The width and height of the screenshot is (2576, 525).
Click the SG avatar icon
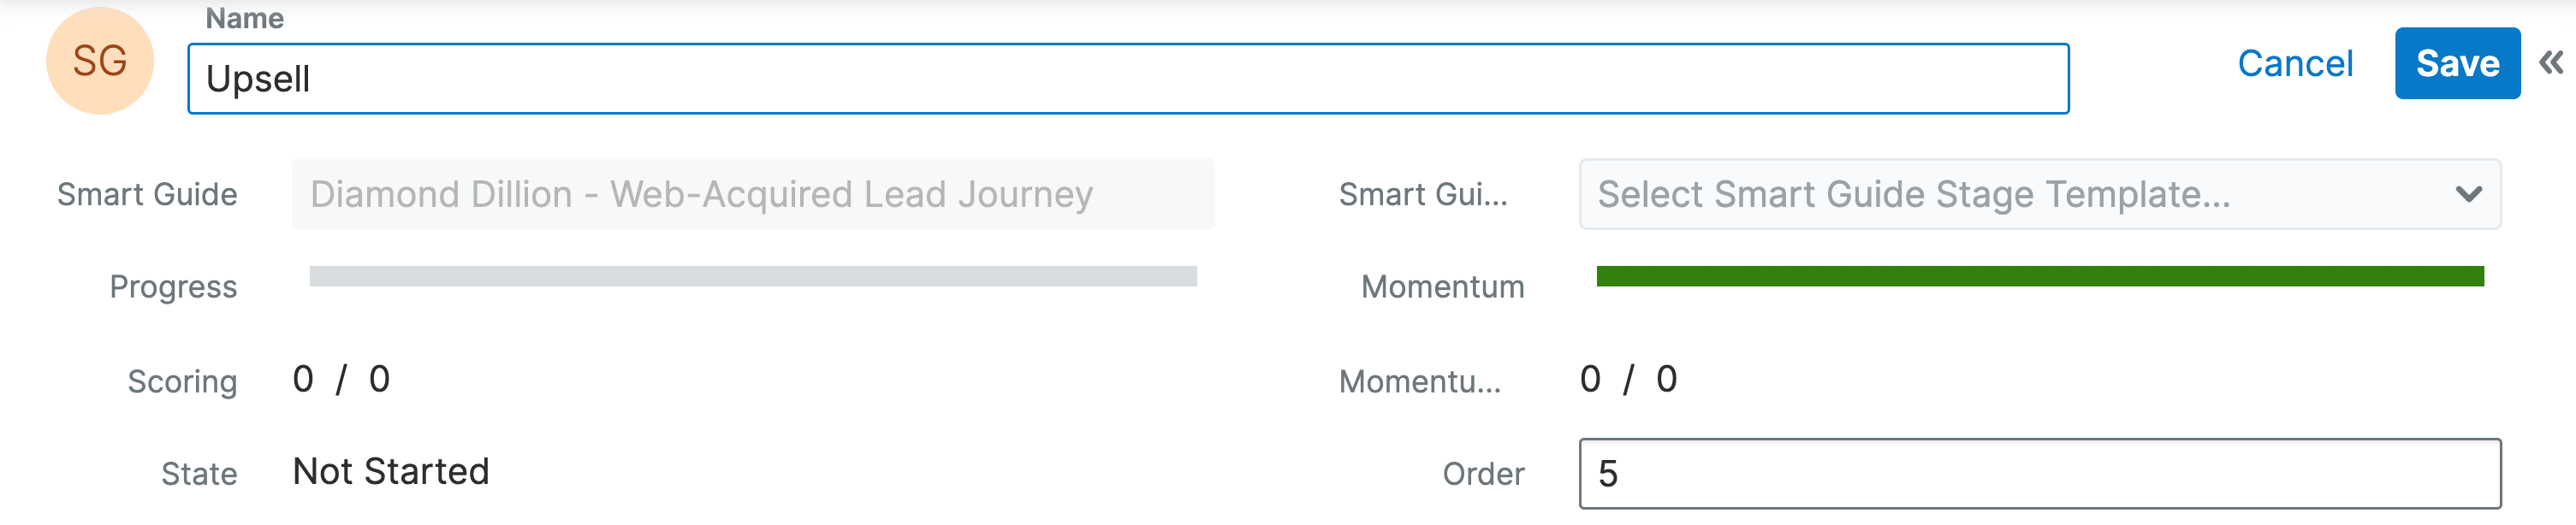click(99, 61)
